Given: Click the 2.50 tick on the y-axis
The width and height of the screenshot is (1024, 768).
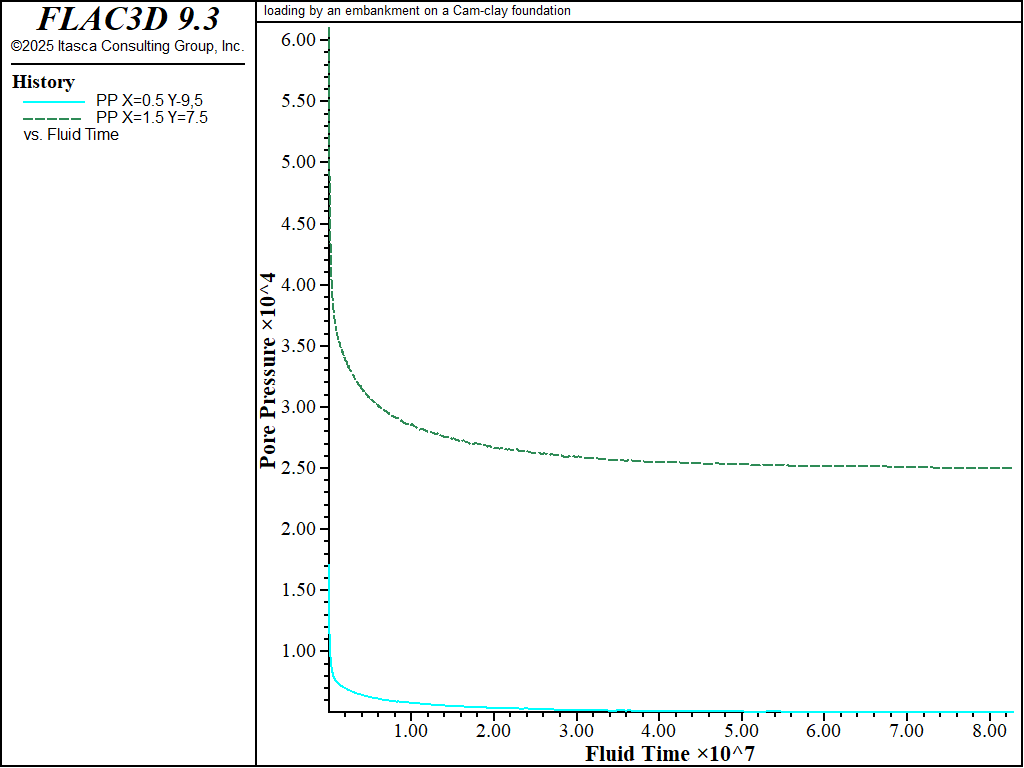Looking at the screenshot, I should tap(299, 468).
